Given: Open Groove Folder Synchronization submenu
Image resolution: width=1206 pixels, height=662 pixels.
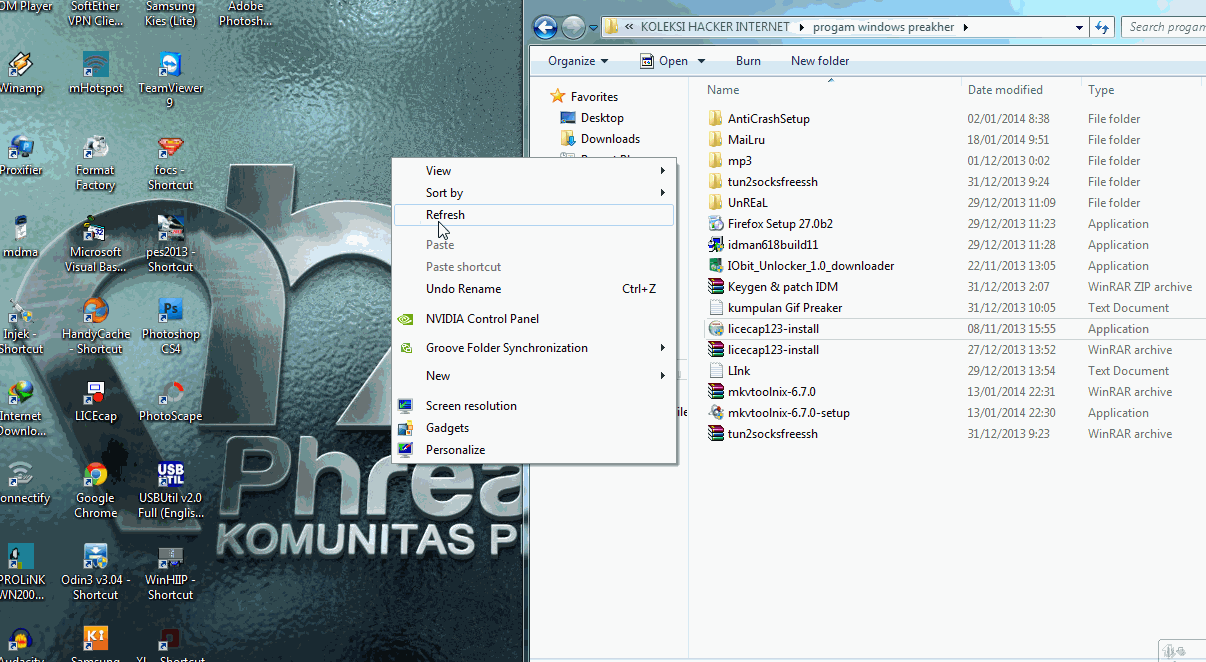Looking at the screenshot, I should (x=534, y=348).
